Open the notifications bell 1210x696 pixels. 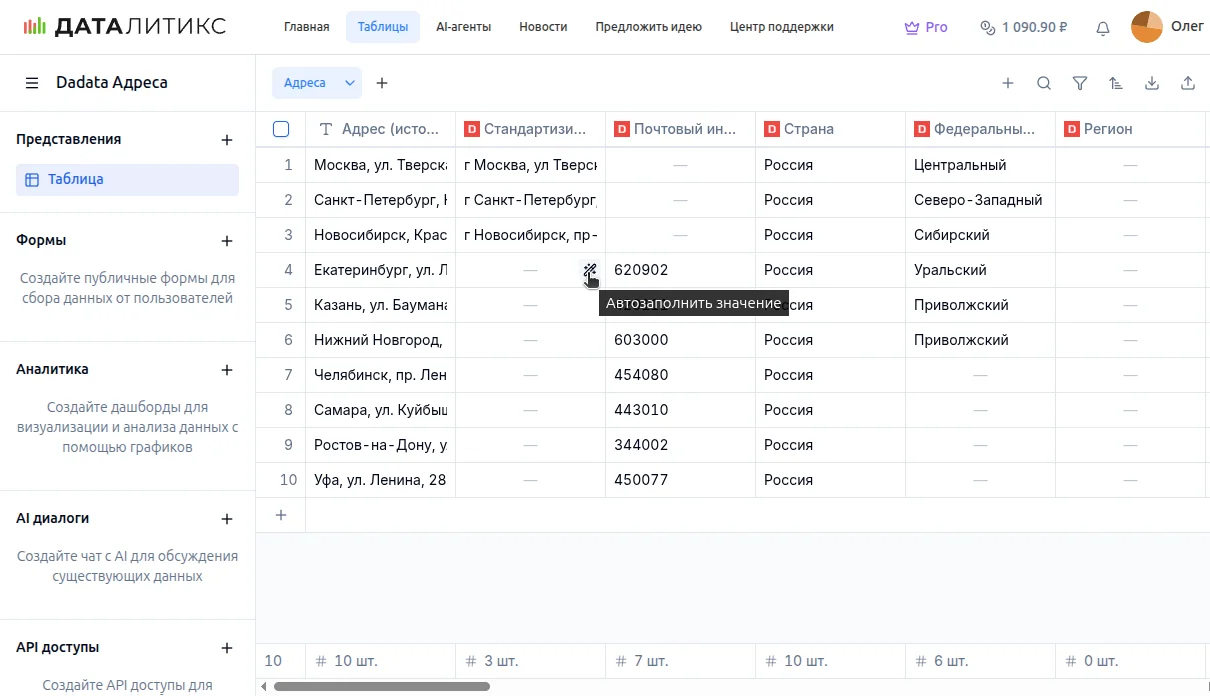pyautogui.click(x=1103, y=28)
